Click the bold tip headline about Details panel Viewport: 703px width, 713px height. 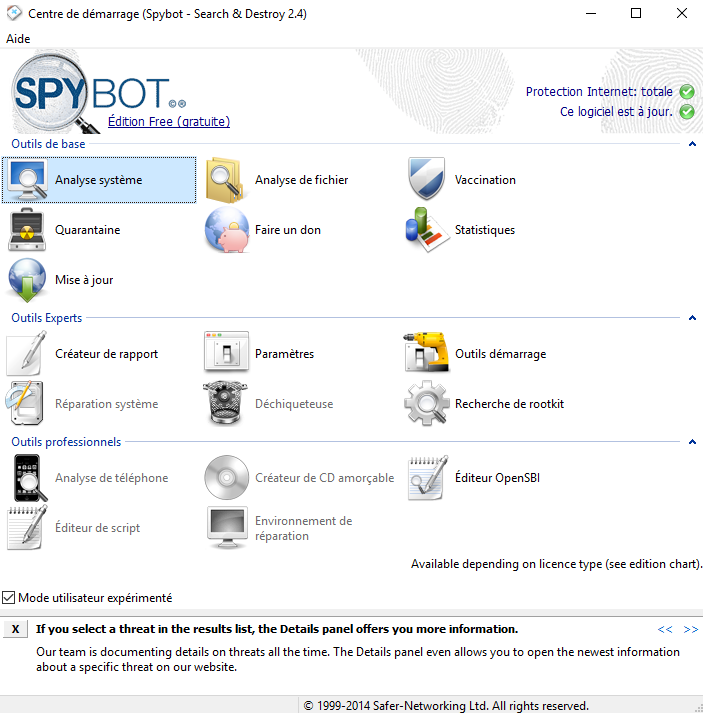coord(277,629)
